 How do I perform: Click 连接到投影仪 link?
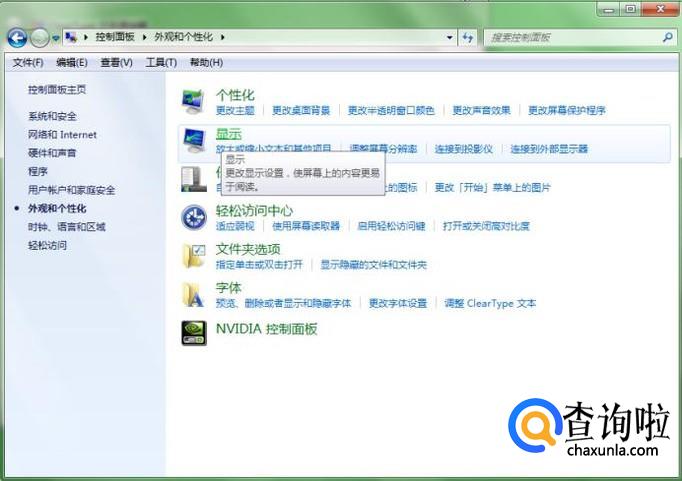coord(464,149)
